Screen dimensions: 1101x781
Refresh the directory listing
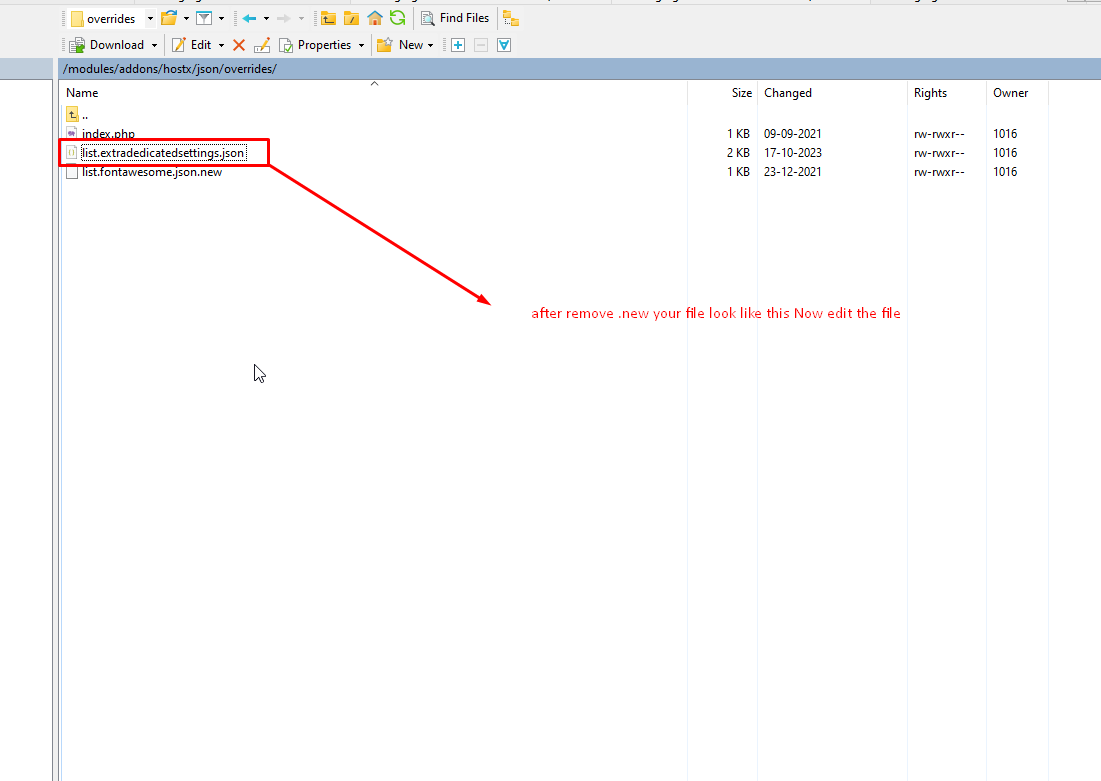click(397, 18)
